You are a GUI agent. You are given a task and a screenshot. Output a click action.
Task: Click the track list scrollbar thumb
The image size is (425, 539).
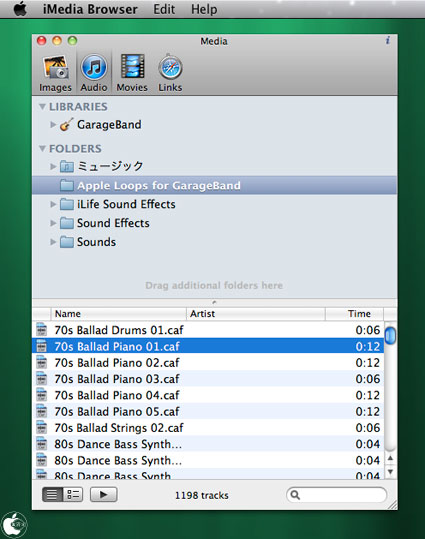(390, 335)
